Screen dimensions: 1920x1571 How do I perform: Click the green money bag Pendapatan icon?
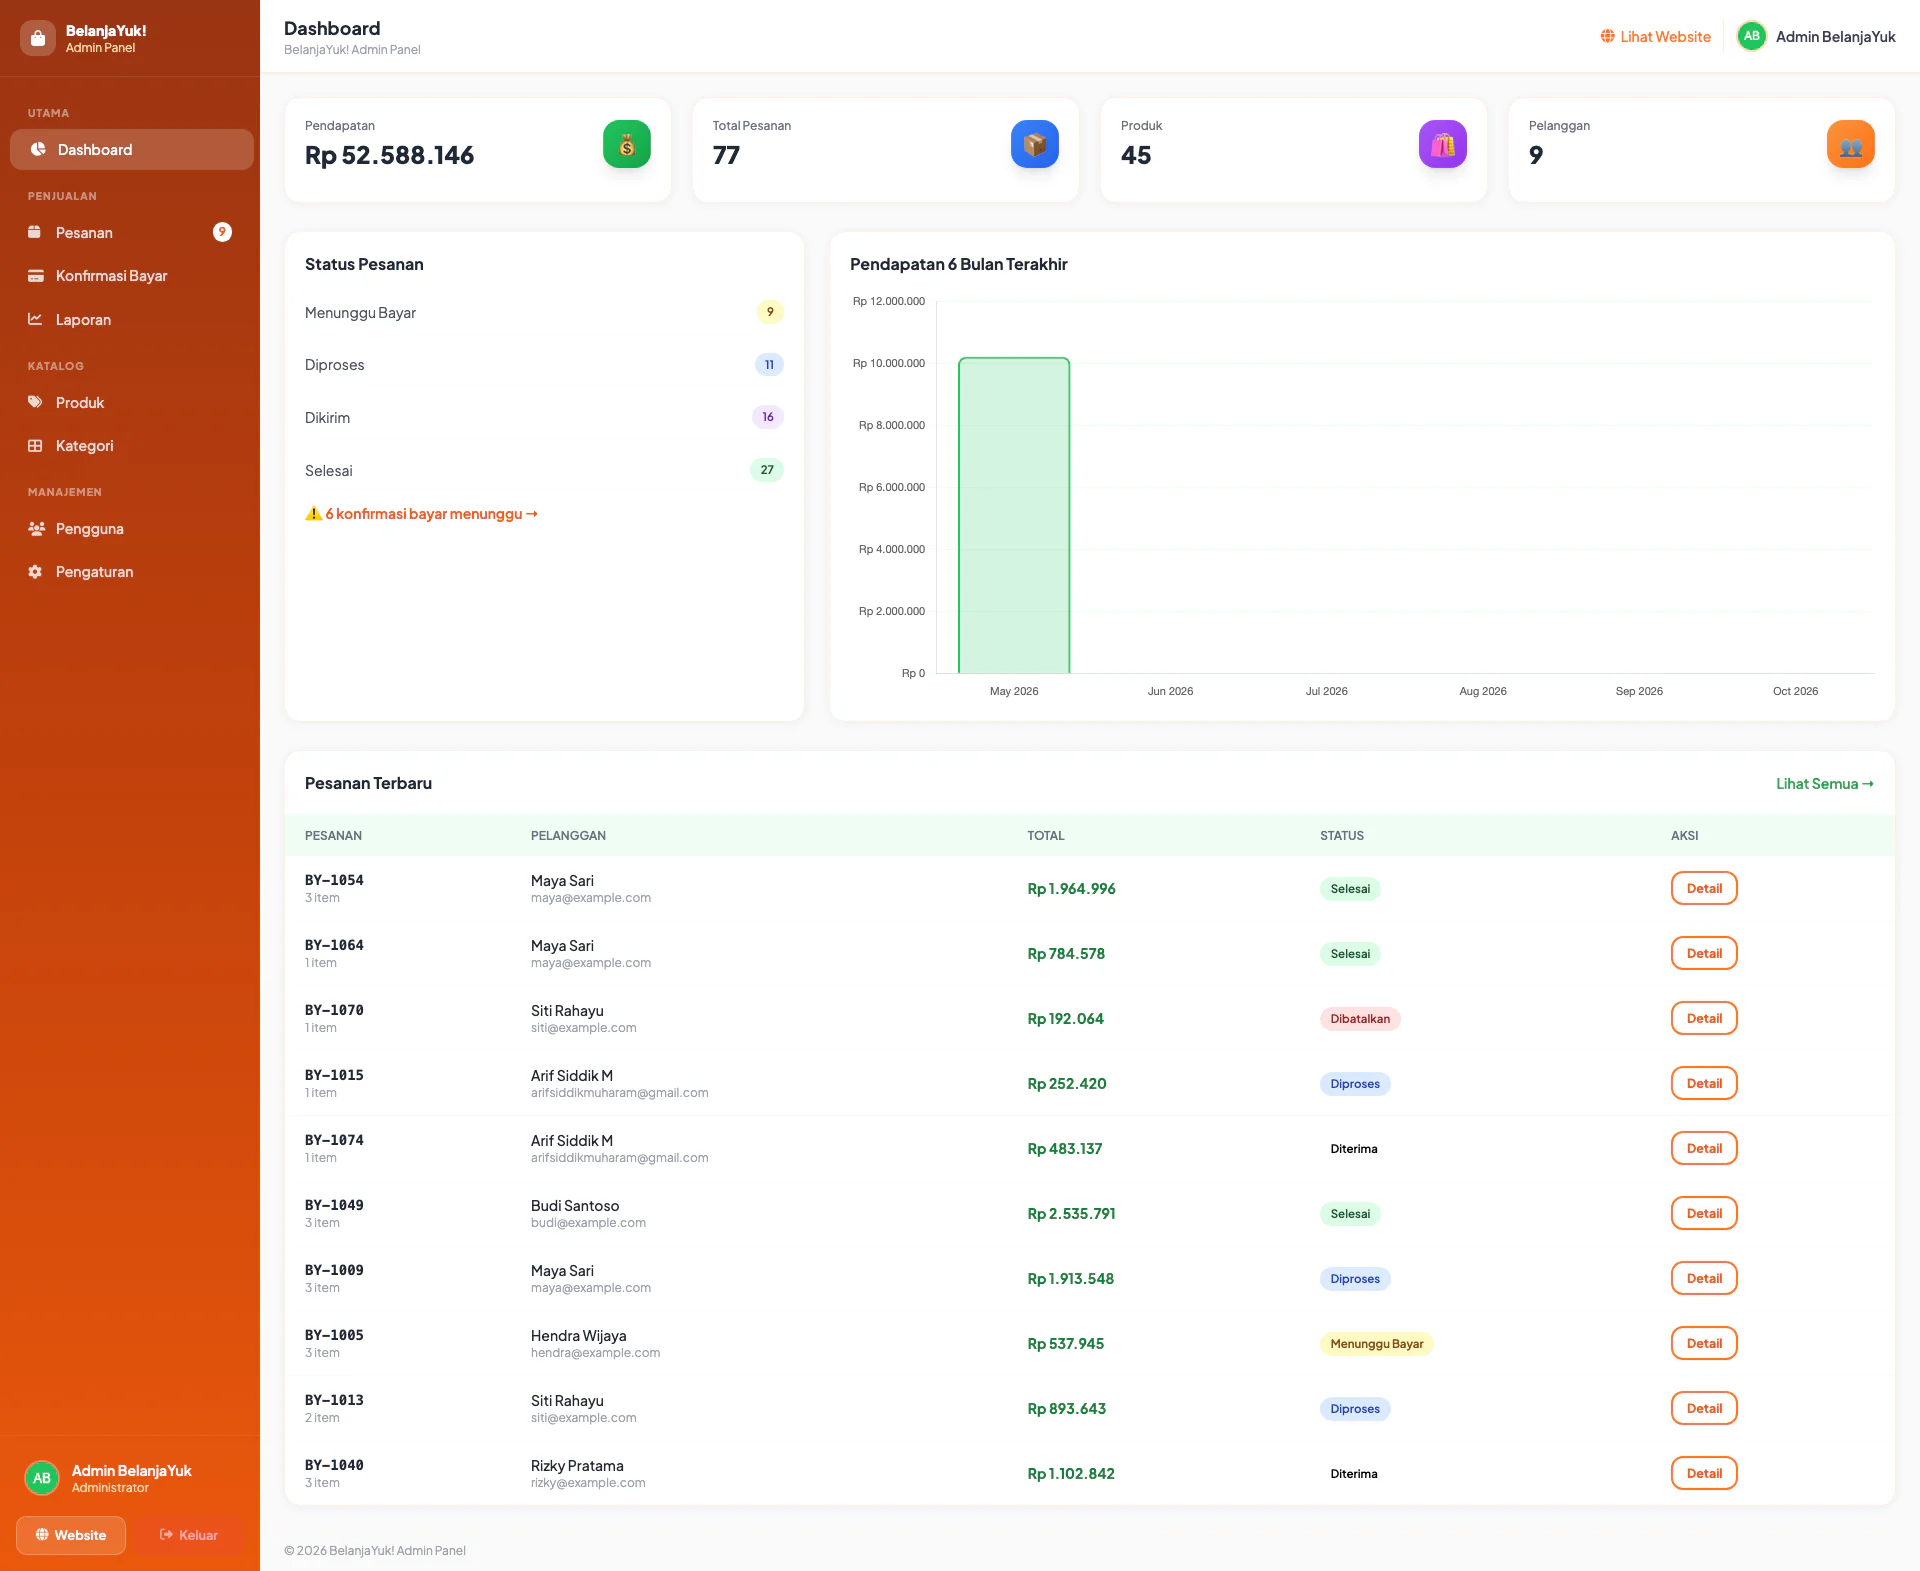click(x=627, y=144)
